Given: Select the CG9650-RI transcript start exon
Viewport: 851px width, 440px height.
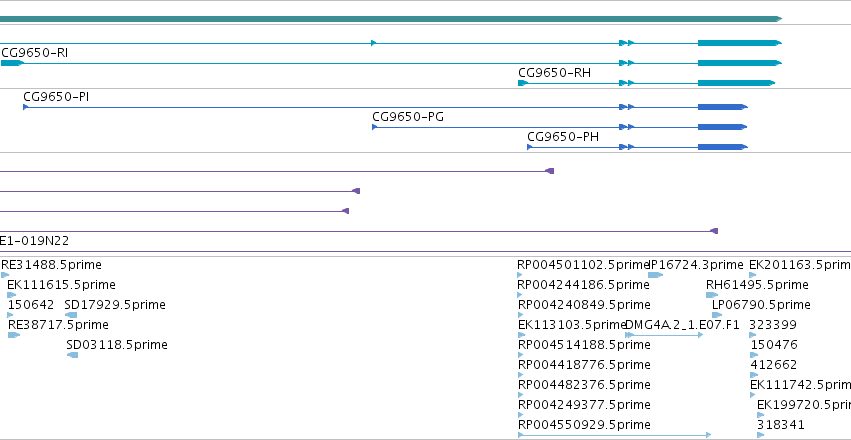Looking at the screenshot, I should click(12, 63).
